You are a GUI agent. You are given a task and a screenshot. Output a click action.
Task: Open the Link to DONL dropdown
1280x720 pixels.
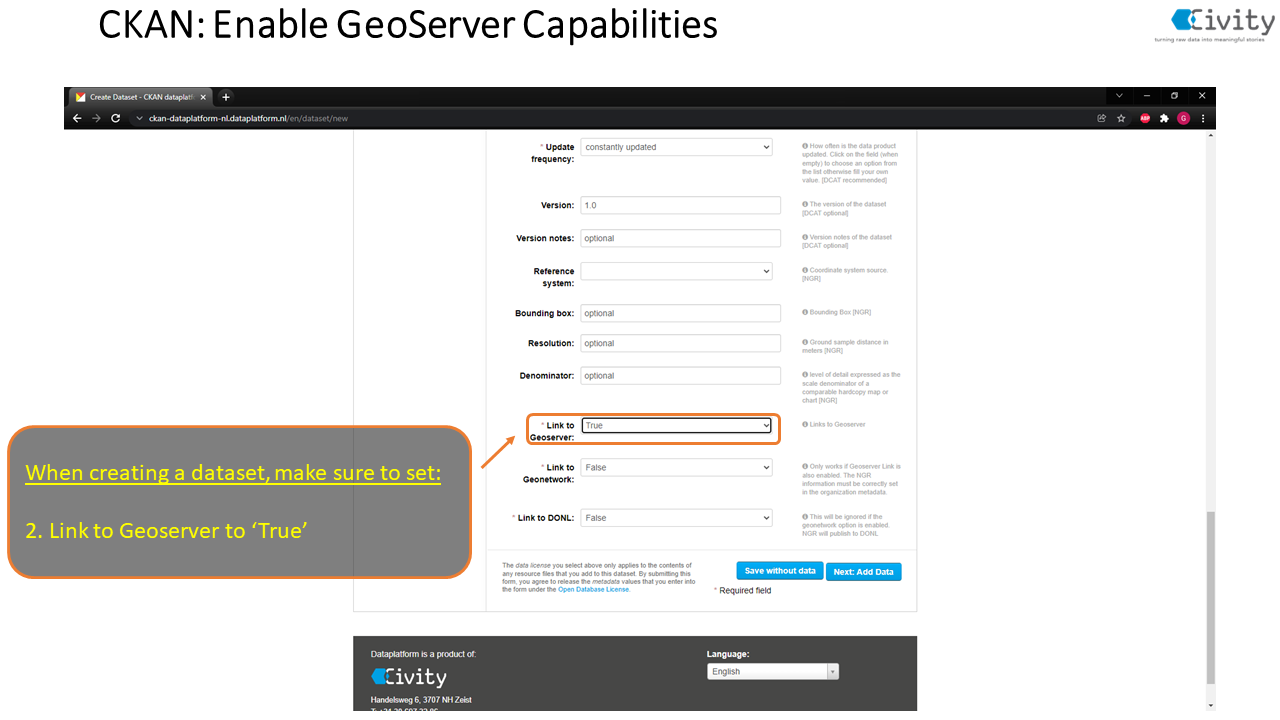677,518
